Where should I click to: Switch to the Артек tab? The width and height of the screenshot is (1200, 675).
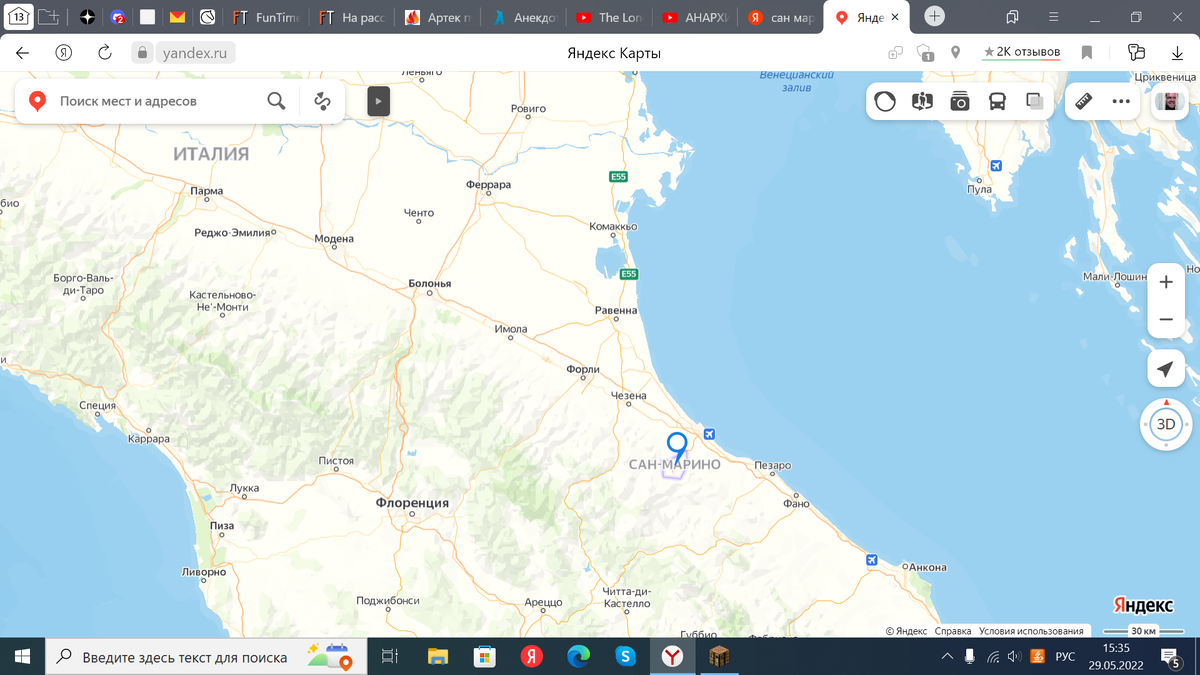(438, 17)
